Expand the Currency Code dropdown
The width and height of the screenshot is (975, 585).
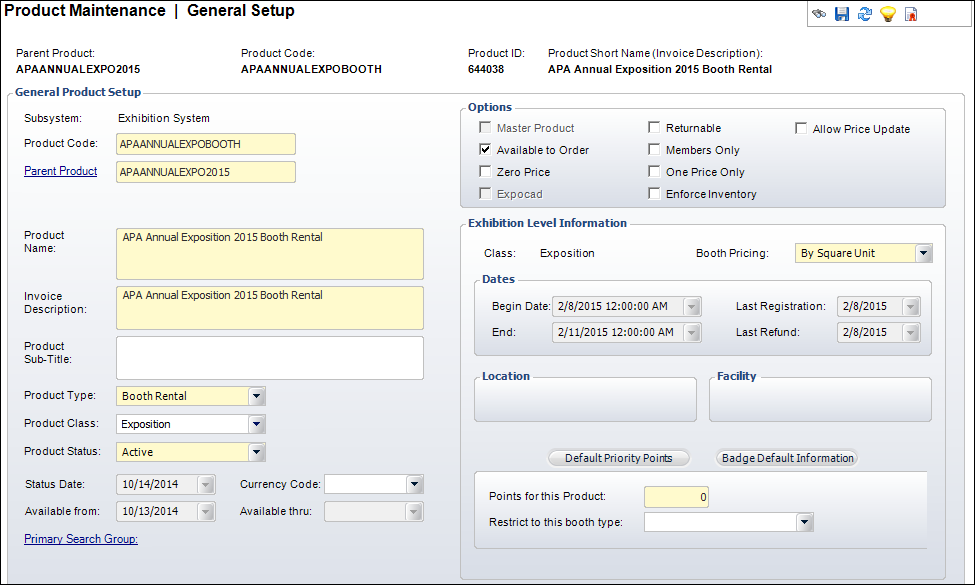coord(414,484)
